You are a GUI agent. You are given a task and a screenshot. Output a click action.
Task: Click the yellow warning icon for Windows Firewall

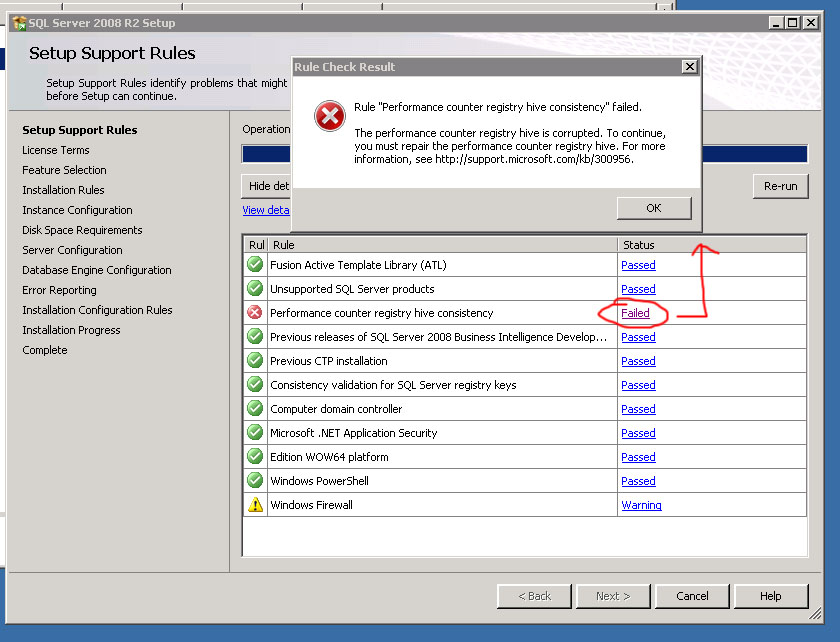(255, 505)
